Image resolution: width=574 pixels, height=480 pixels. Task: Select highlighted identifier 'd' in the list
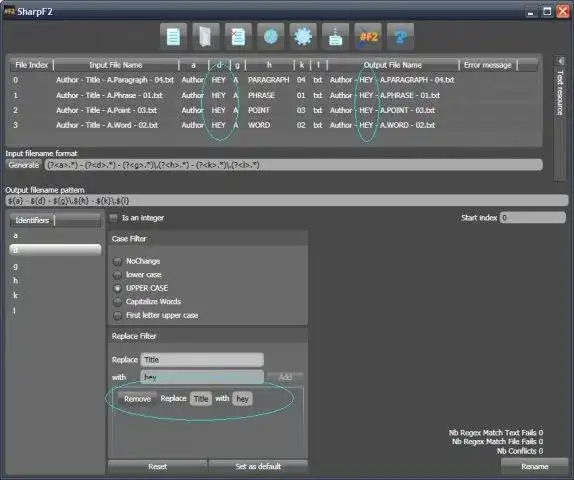click(x=55, y=250)
